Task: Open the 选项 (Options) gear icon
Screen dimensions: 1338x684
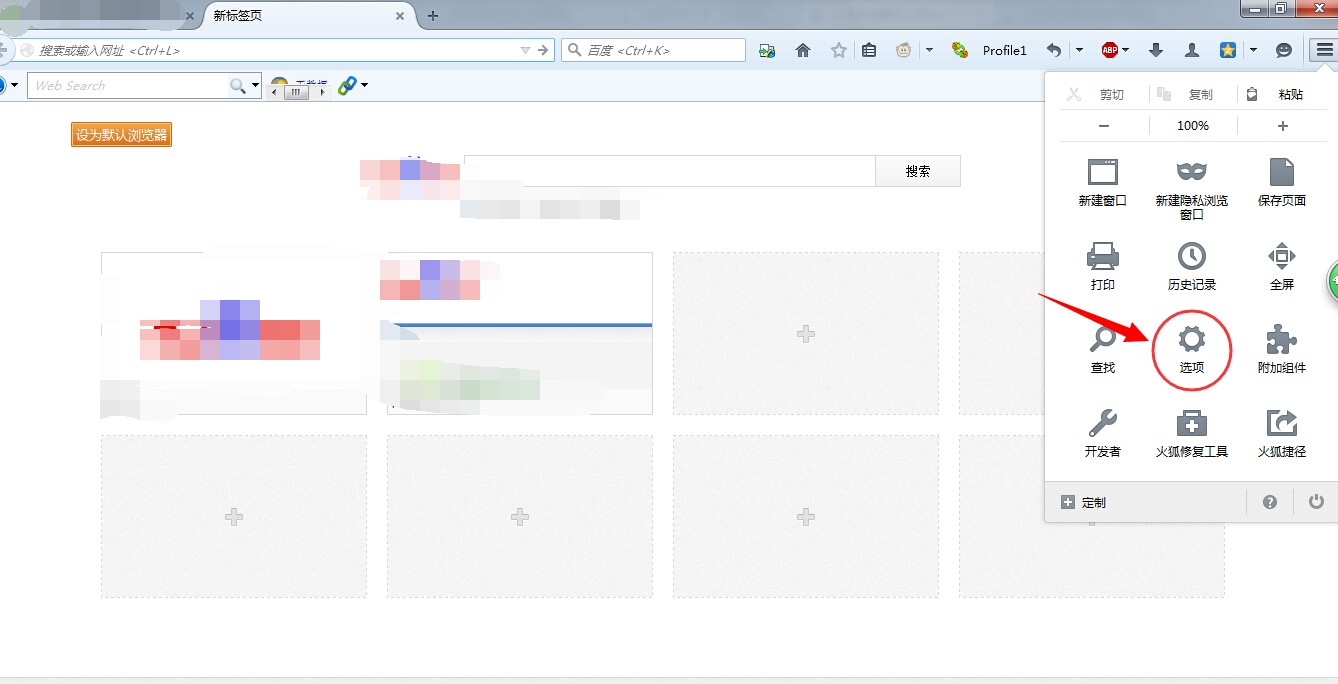Action: (x=1191, y=341)
